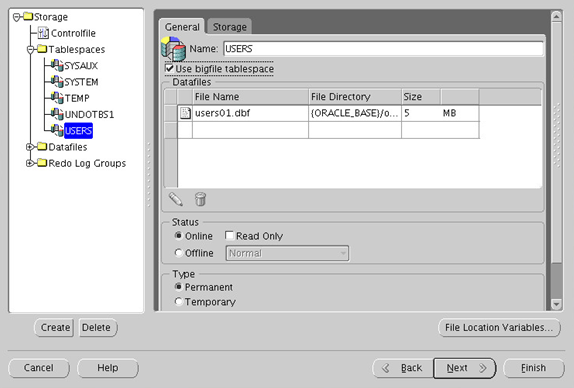The width and height of the screenshot is (574, 388).
Task: Click scrollbar up arrow in right panel
Action: click(x=556, y=16)
